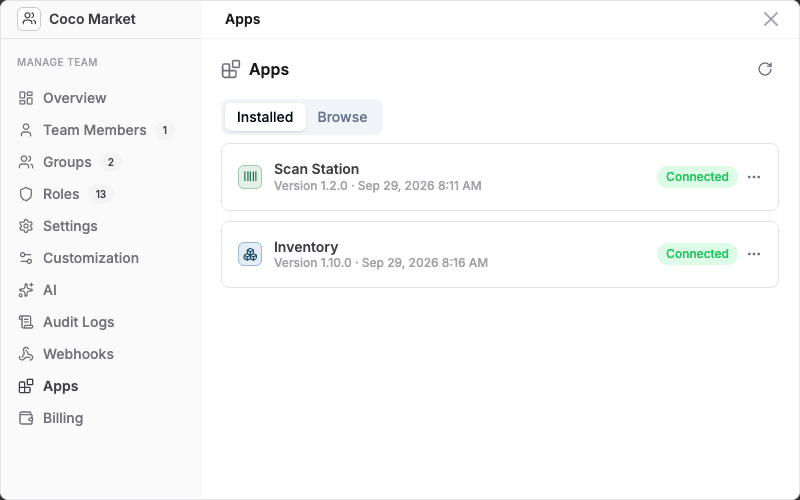Click the MANAGE TEAM heading

[x=57, y=62]
